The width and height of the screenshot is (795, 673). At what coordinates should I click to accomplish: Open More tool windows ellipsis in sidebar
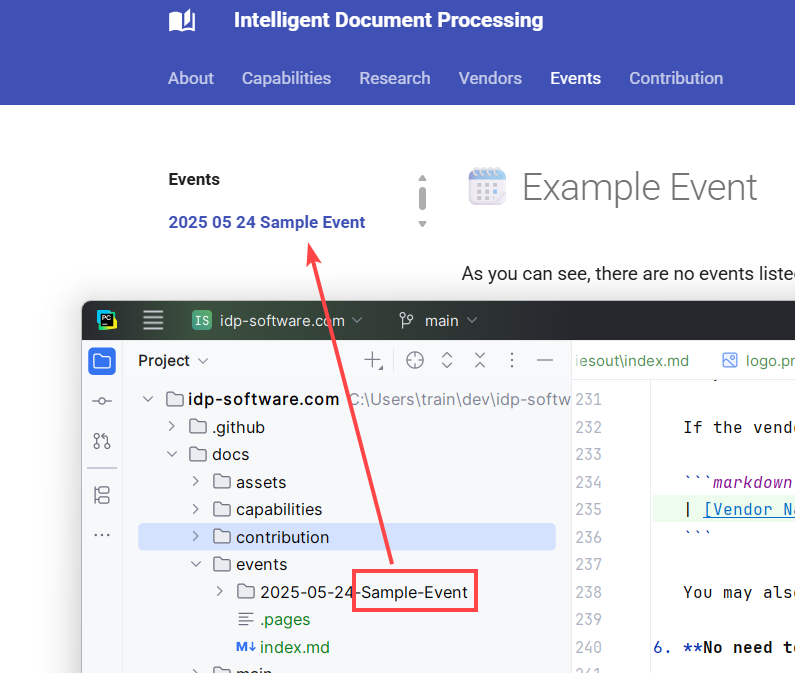(102, 535)
